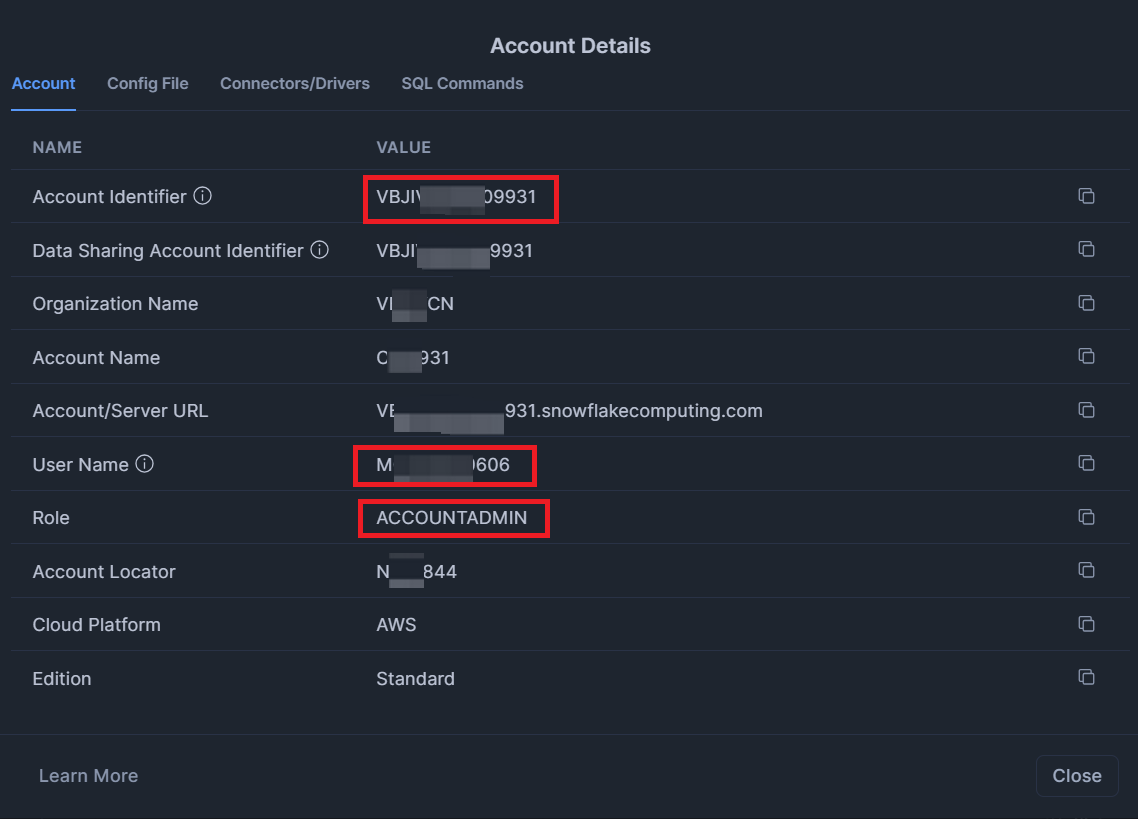1138x819 pixels.
Task: Copy the Role value
Action: pyautogui.click(x=1086, y=517)
